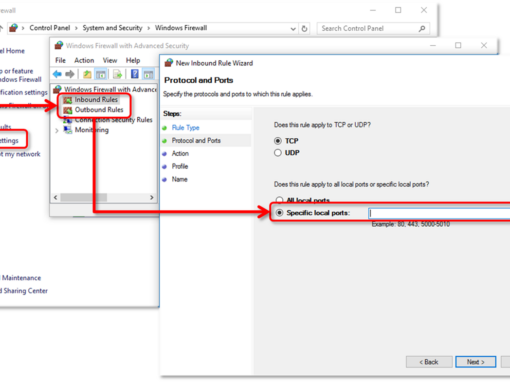
Task: Select the UDP radio button
Action: click(x=278, y=153)
